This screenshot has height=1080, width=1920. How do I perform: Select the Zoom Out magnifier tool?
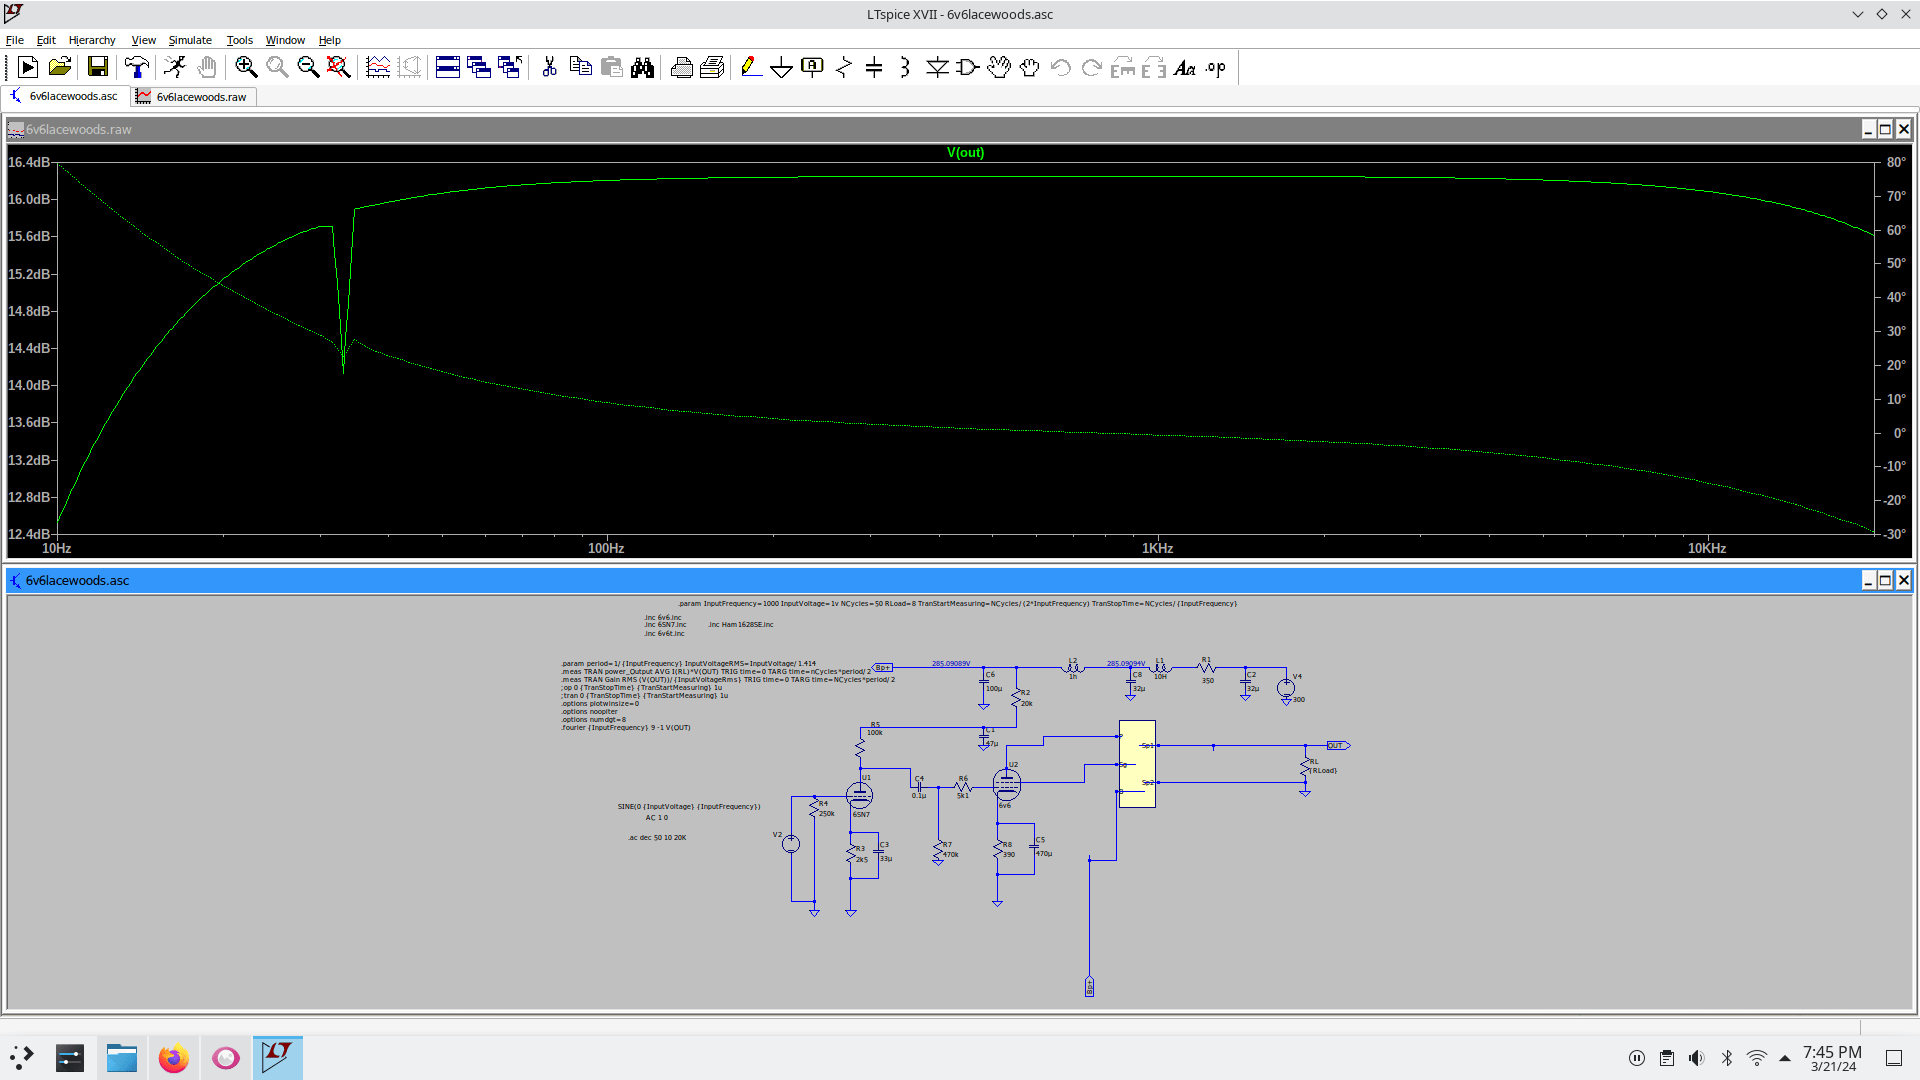[x=308, y=67]
